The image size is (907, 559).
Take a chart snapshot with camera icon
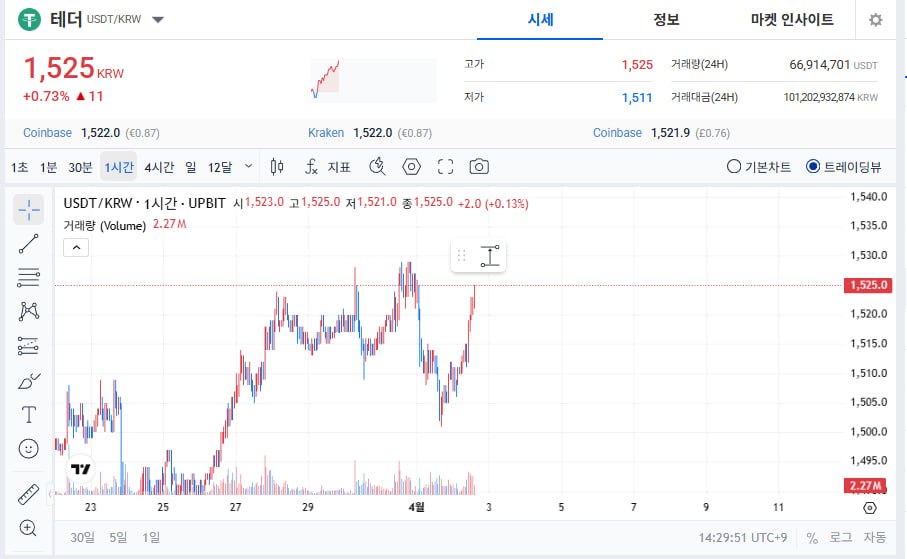point(480,167)
